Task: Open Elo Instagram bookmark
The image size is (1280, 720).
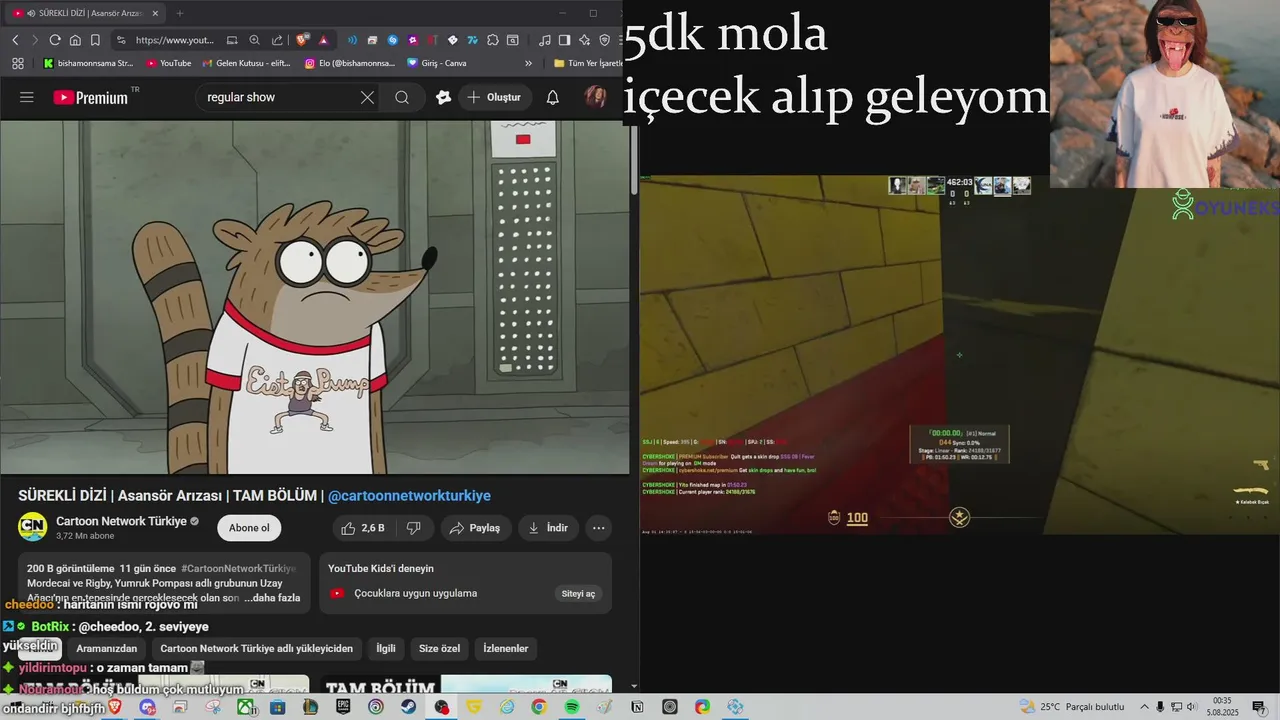Action: [x=351, y=63]
